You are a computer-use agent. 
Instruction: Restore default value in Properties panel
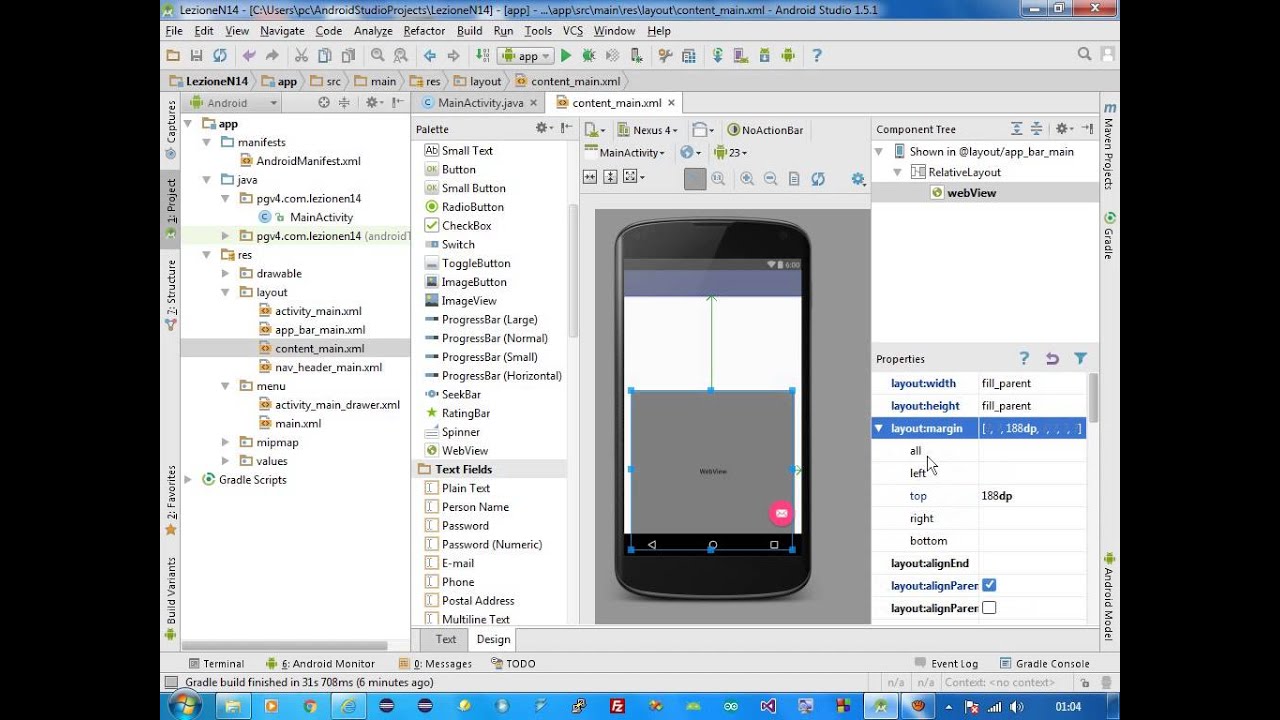click(x=1052, y=358)
